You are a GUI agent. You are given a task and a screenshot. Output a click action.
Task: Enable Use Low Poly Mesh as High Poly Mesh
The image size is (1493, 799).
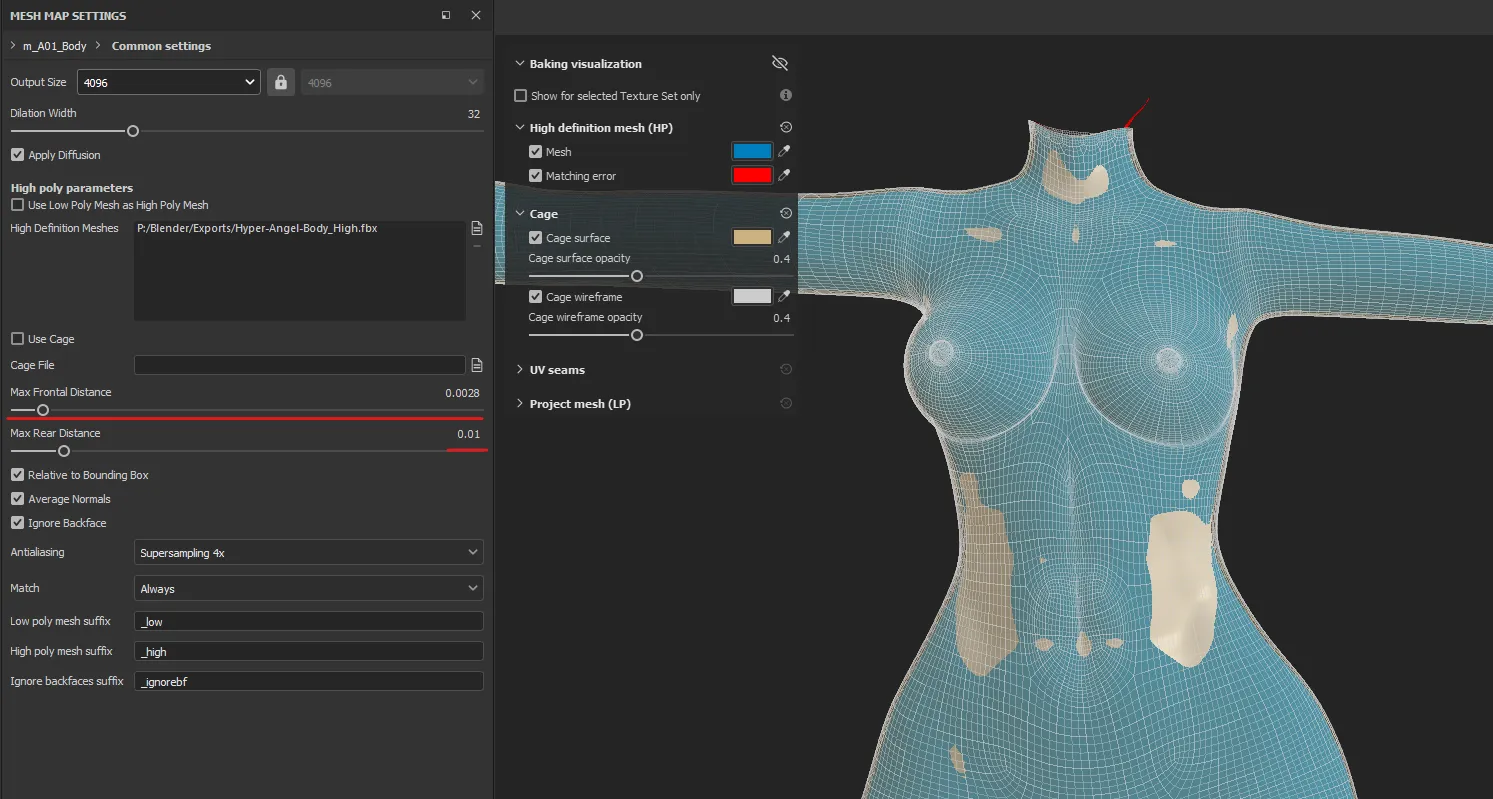[17, 205]
